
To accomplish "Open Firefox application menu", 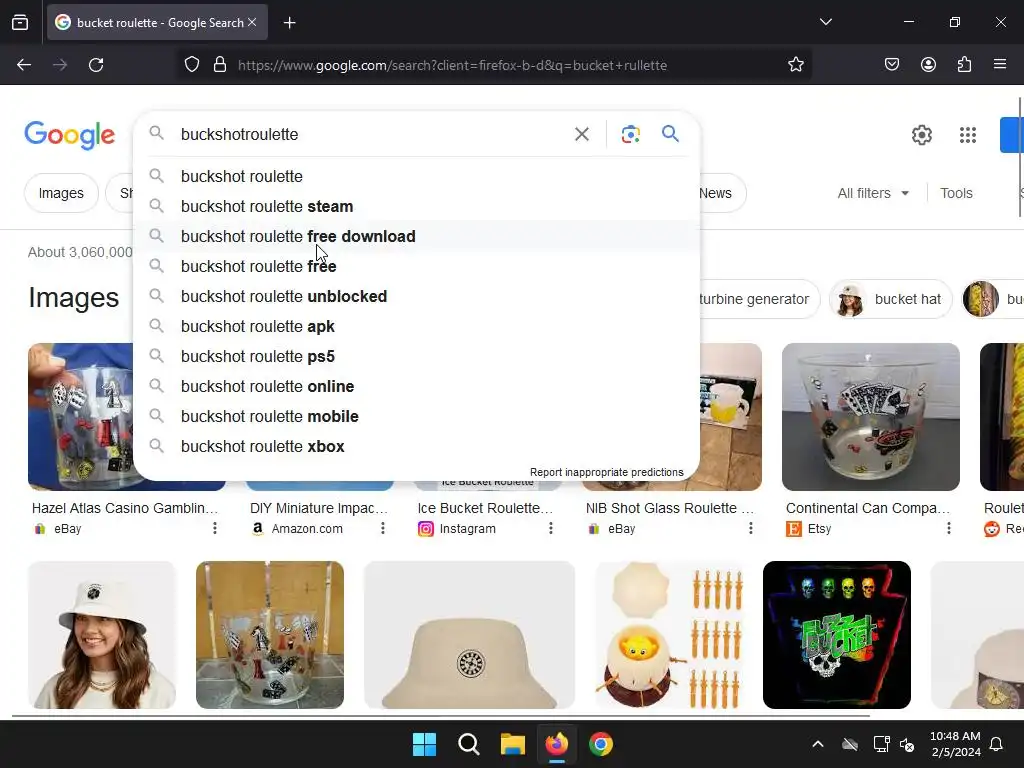I will pyautogui.click(x=1000, y=65).
